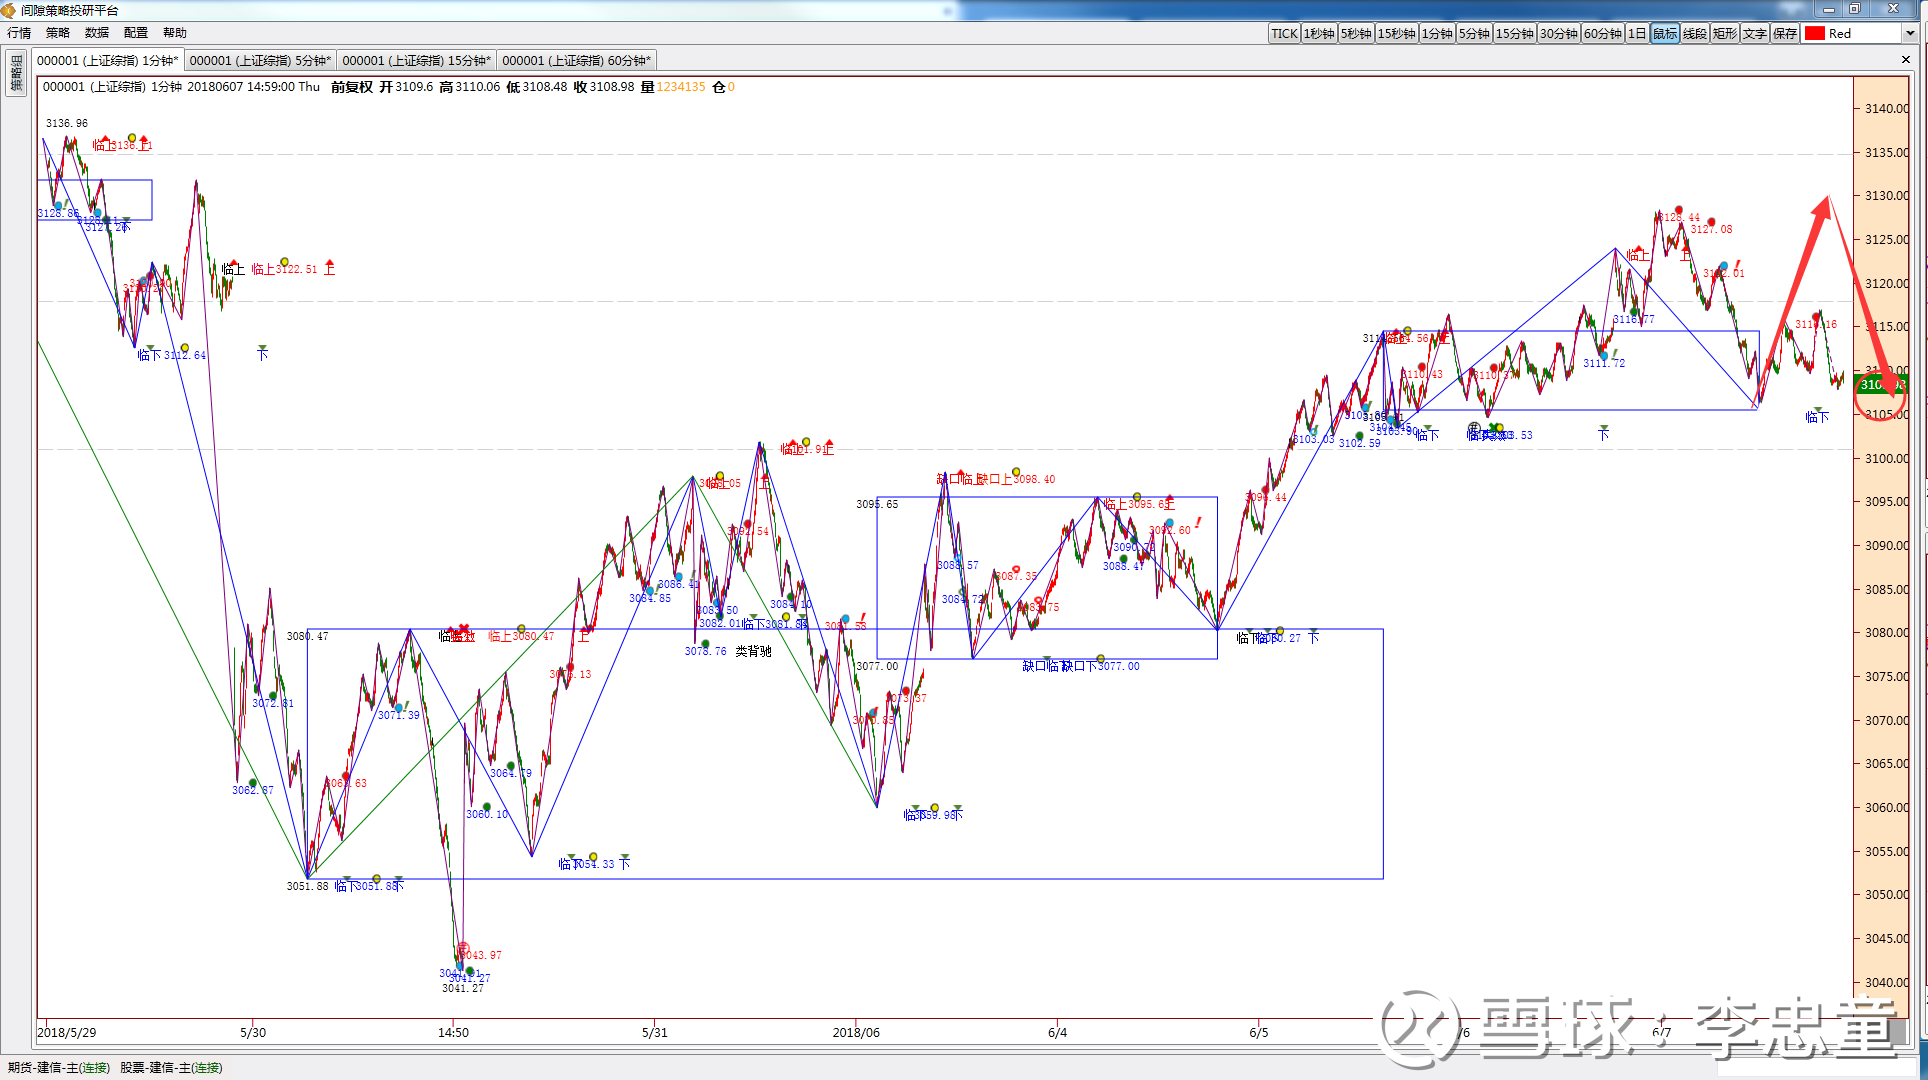Viewport: 1928px width, 1080px height.
Task: Click the 保存 save button
Action: coord(1785,33)
